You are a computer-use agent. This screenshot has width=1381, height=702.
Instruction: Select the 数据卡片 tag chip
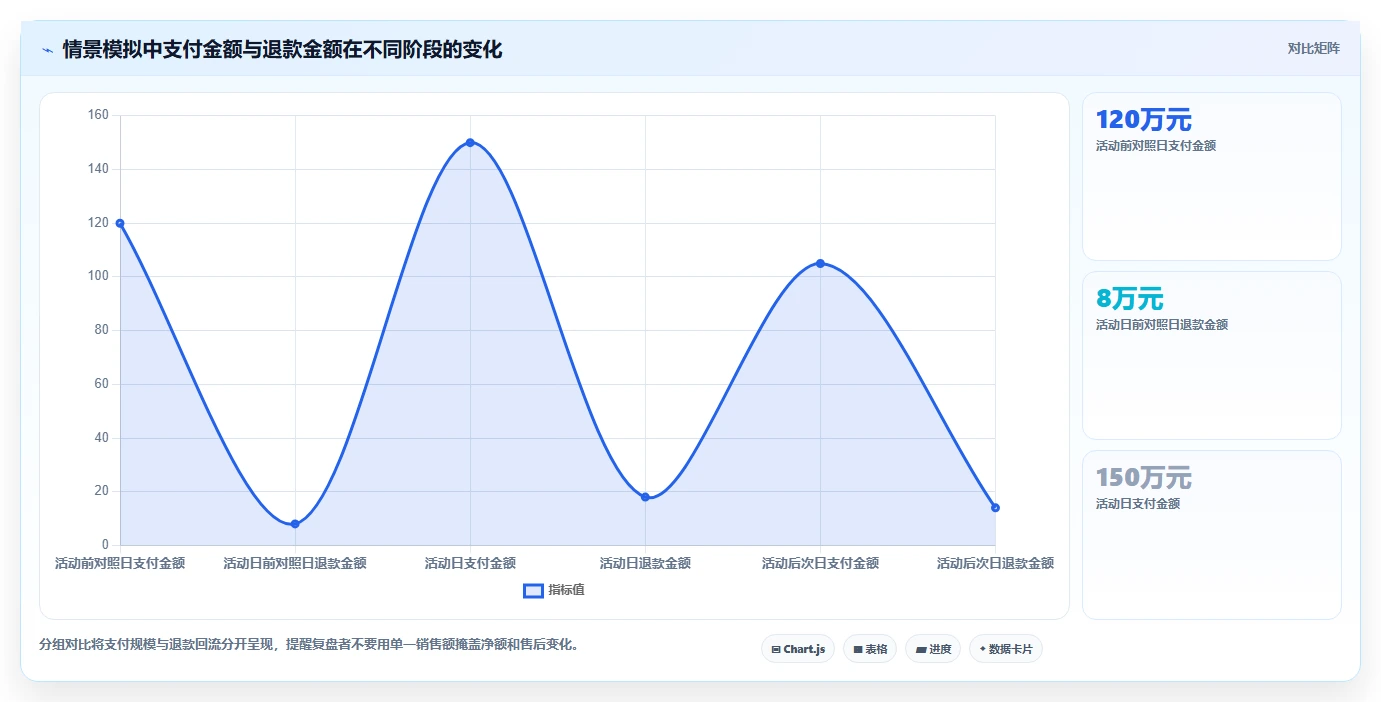click(x=1006, y=649)
